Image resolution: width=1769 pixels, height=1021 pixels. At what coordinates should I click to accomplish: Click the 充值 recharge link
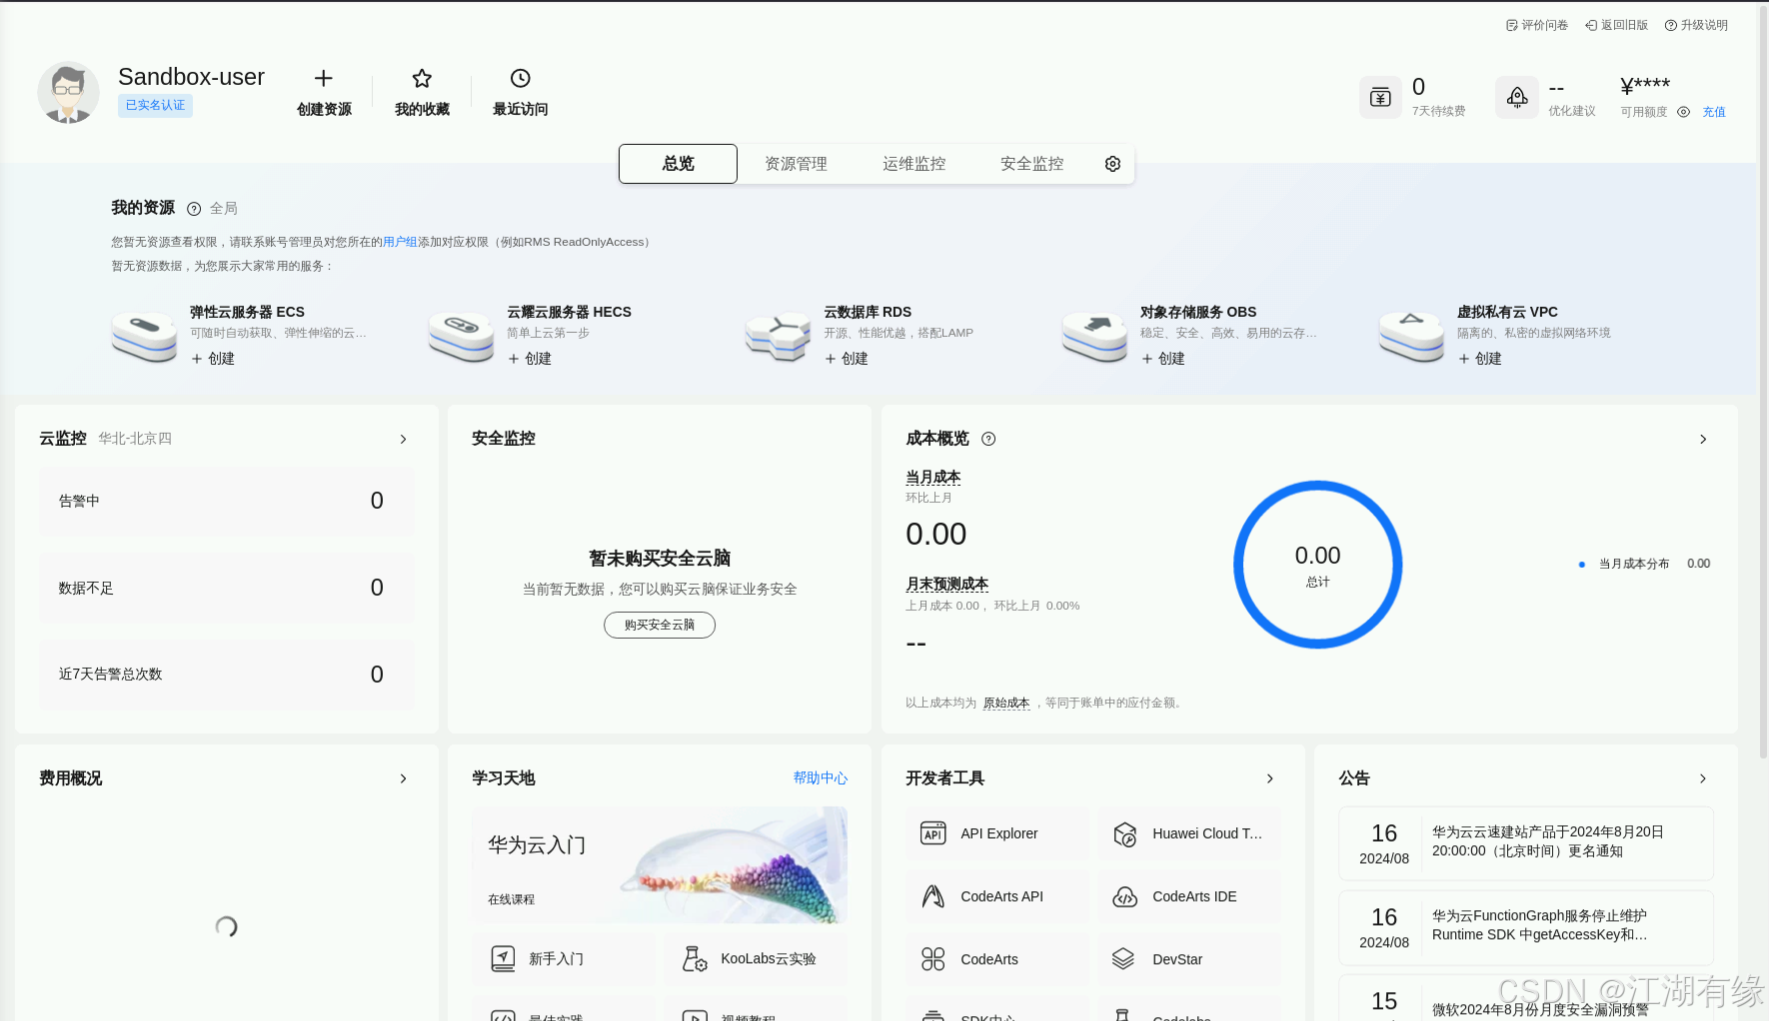pyautogui.click(x=1714, y=112)
